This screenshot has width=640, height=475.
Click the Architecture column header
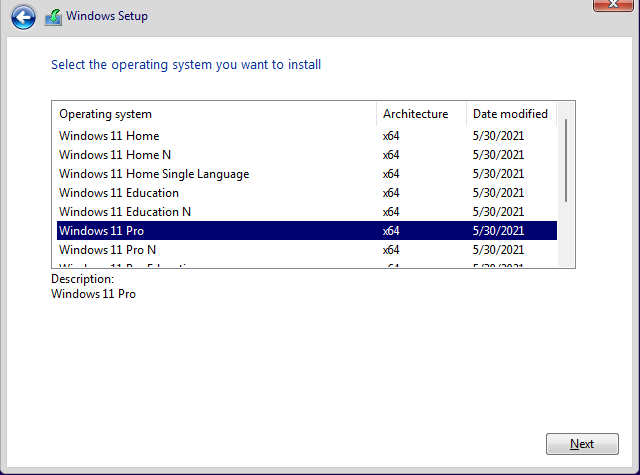[415, 114]
